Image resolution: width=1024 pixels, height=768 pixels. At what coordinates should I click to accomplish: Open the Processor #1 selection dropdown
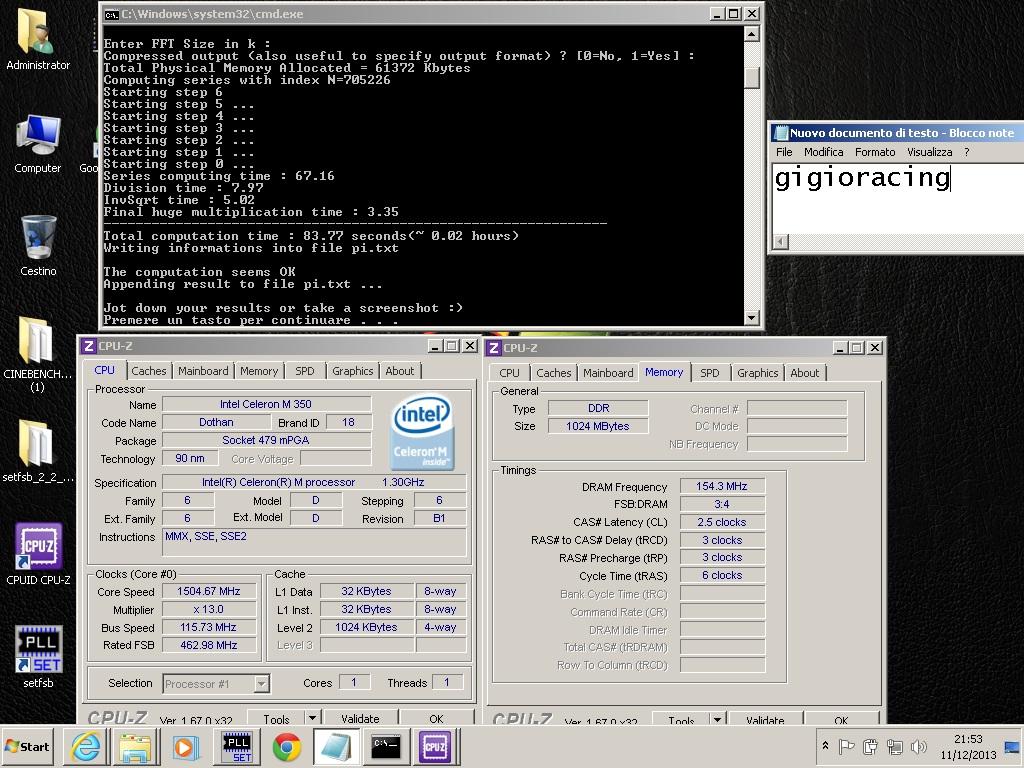[x=216, y=684]
